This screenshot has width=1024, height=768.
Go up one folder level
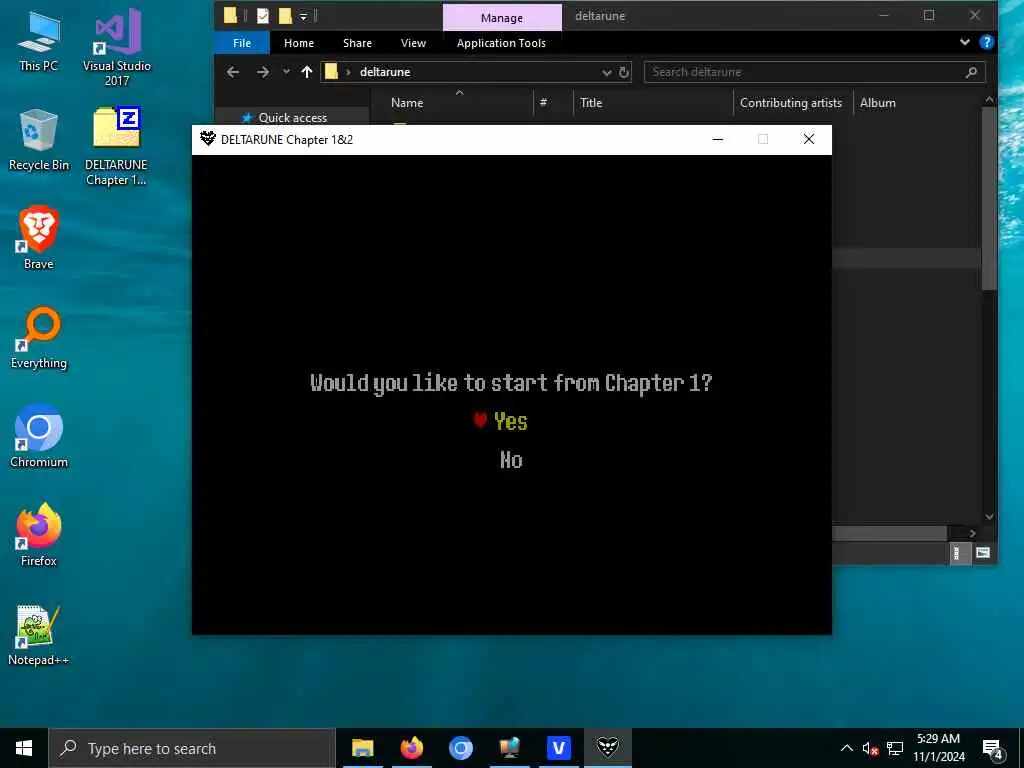(x=306, y=72)
